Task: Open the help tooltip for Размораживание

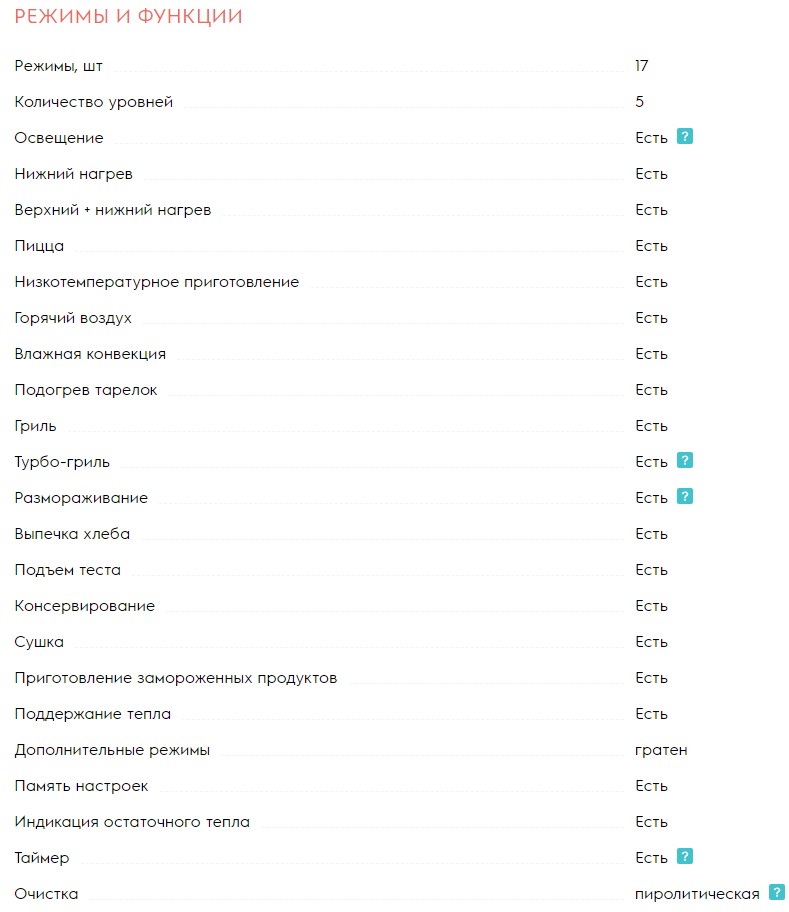Action: pos(685,496)
